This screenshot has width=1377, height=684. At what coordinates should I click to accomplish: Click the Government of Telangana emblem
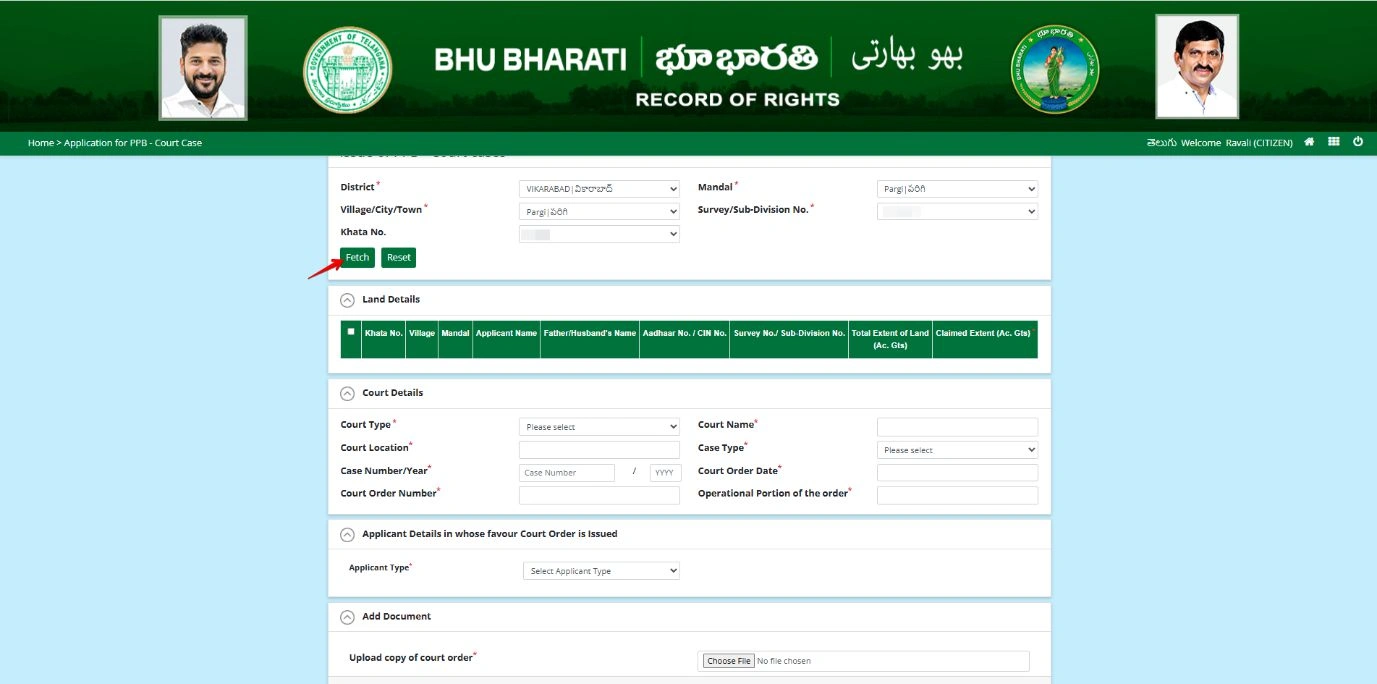pyautogui.click(x=347, y=67)
